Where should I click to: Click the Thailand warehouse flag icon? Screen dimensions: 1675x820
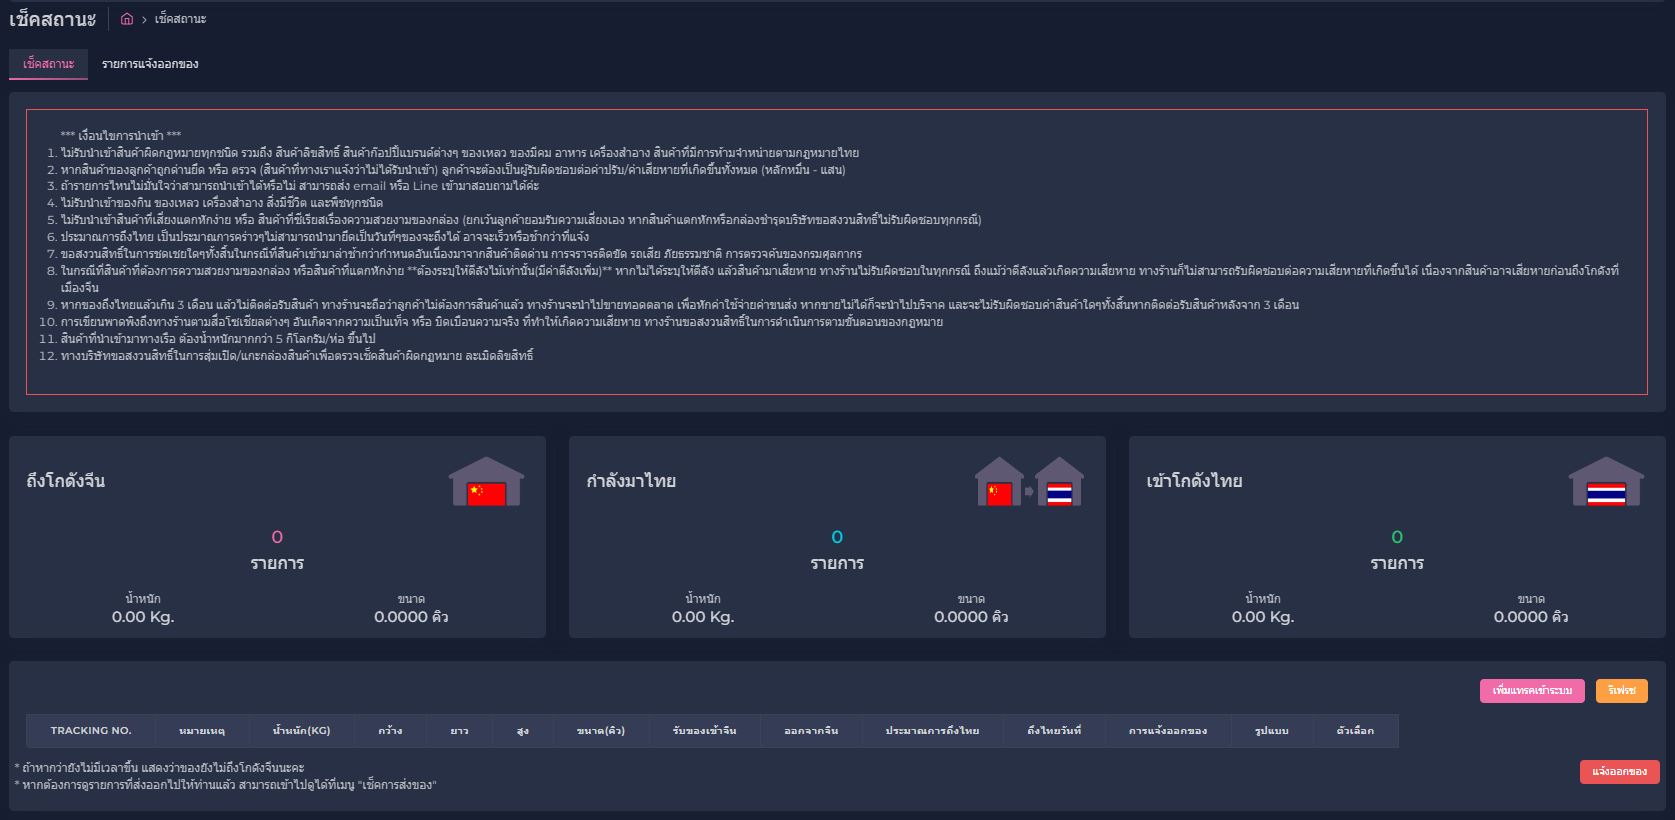(x=1606, y=482)
